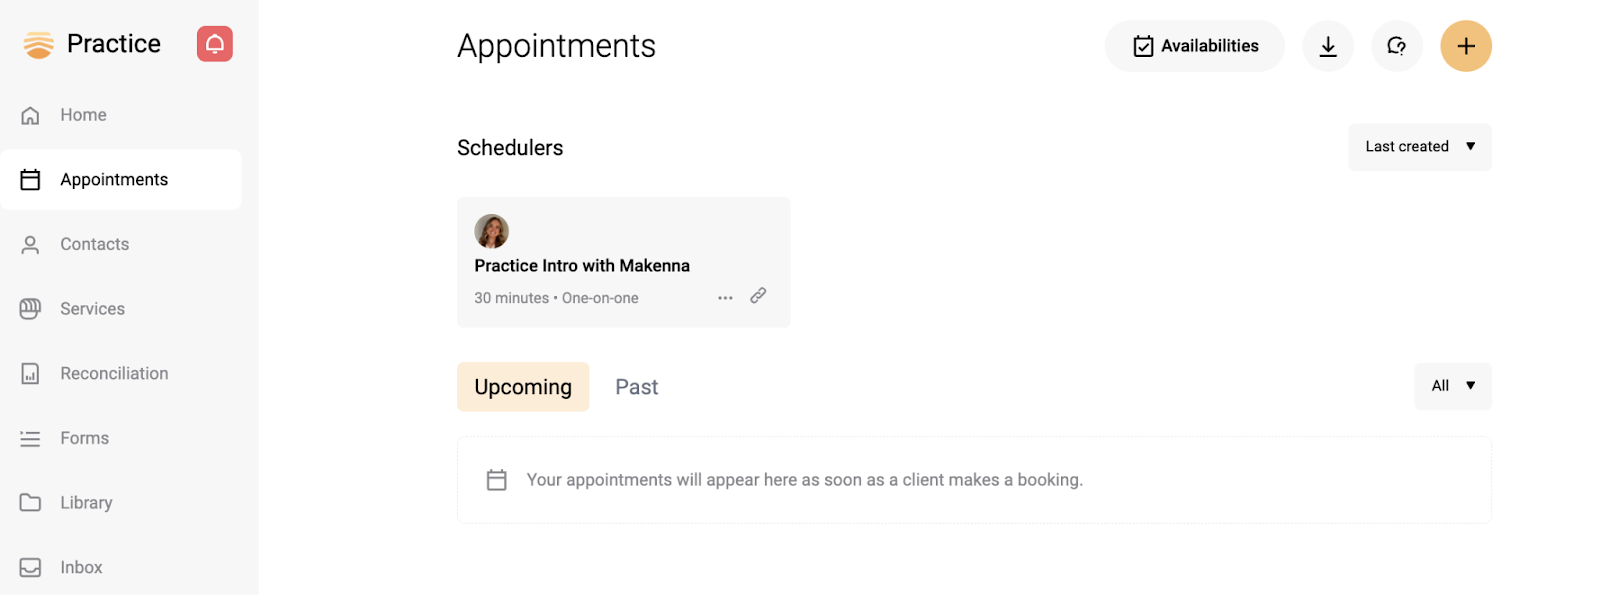Screen dimensions: 1600x595
Task: Go to Inbox in sidebar
Action: click(x=121, y=567)
